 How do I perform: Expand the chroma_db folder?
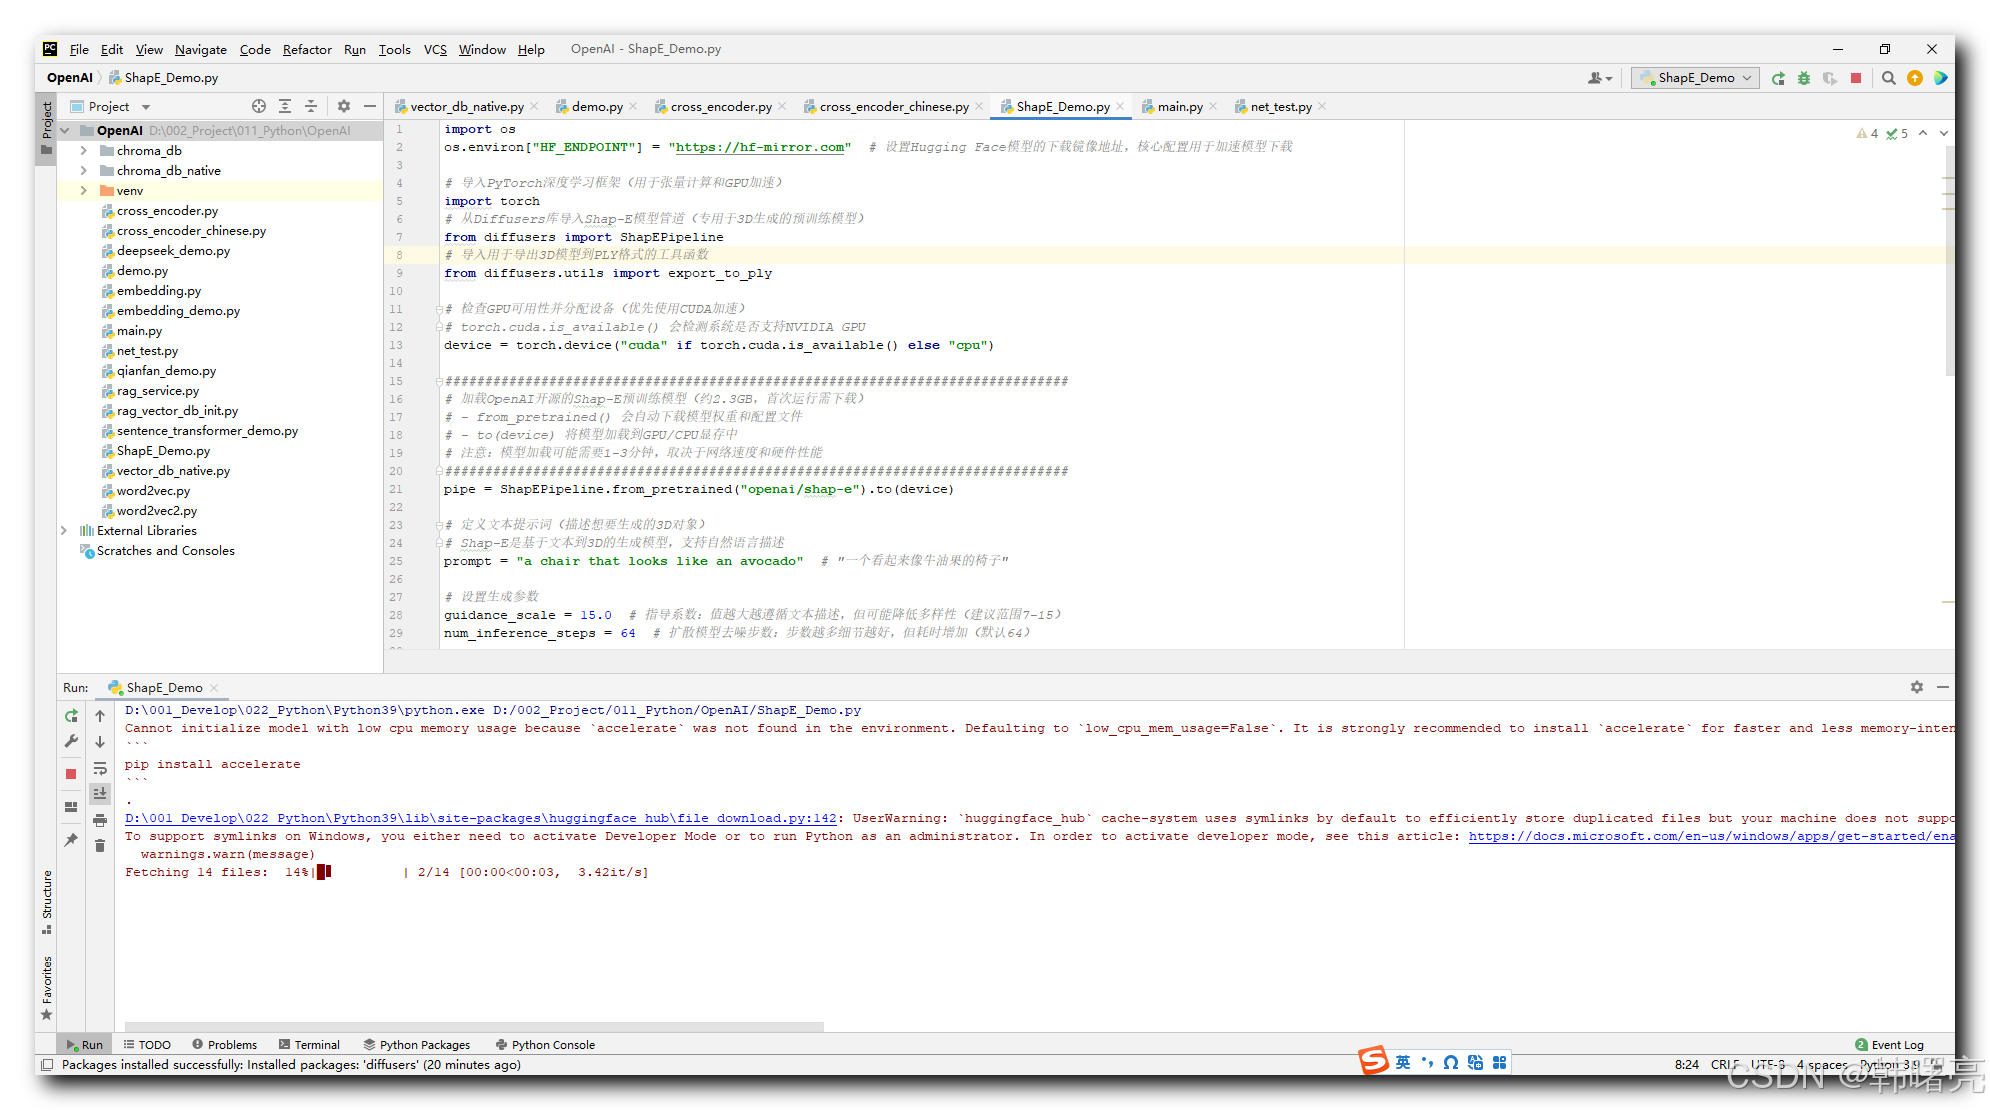[x=84, y=151]
